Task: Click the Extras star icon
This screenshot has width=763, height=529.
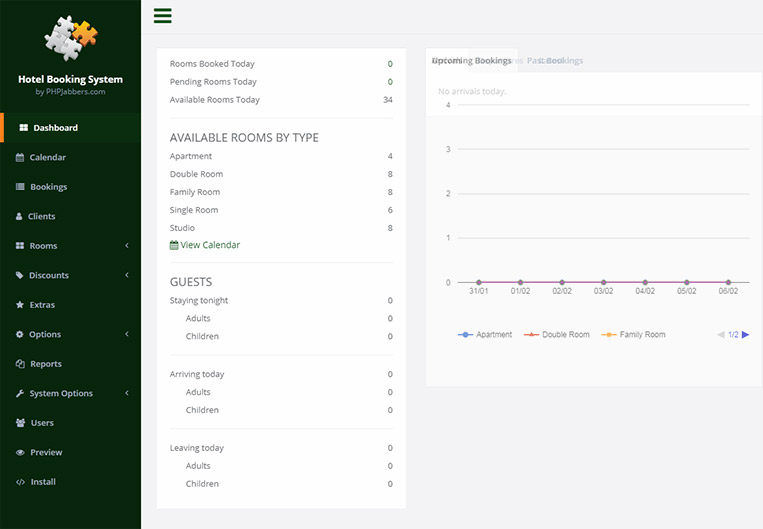Action: coord(20,305)
